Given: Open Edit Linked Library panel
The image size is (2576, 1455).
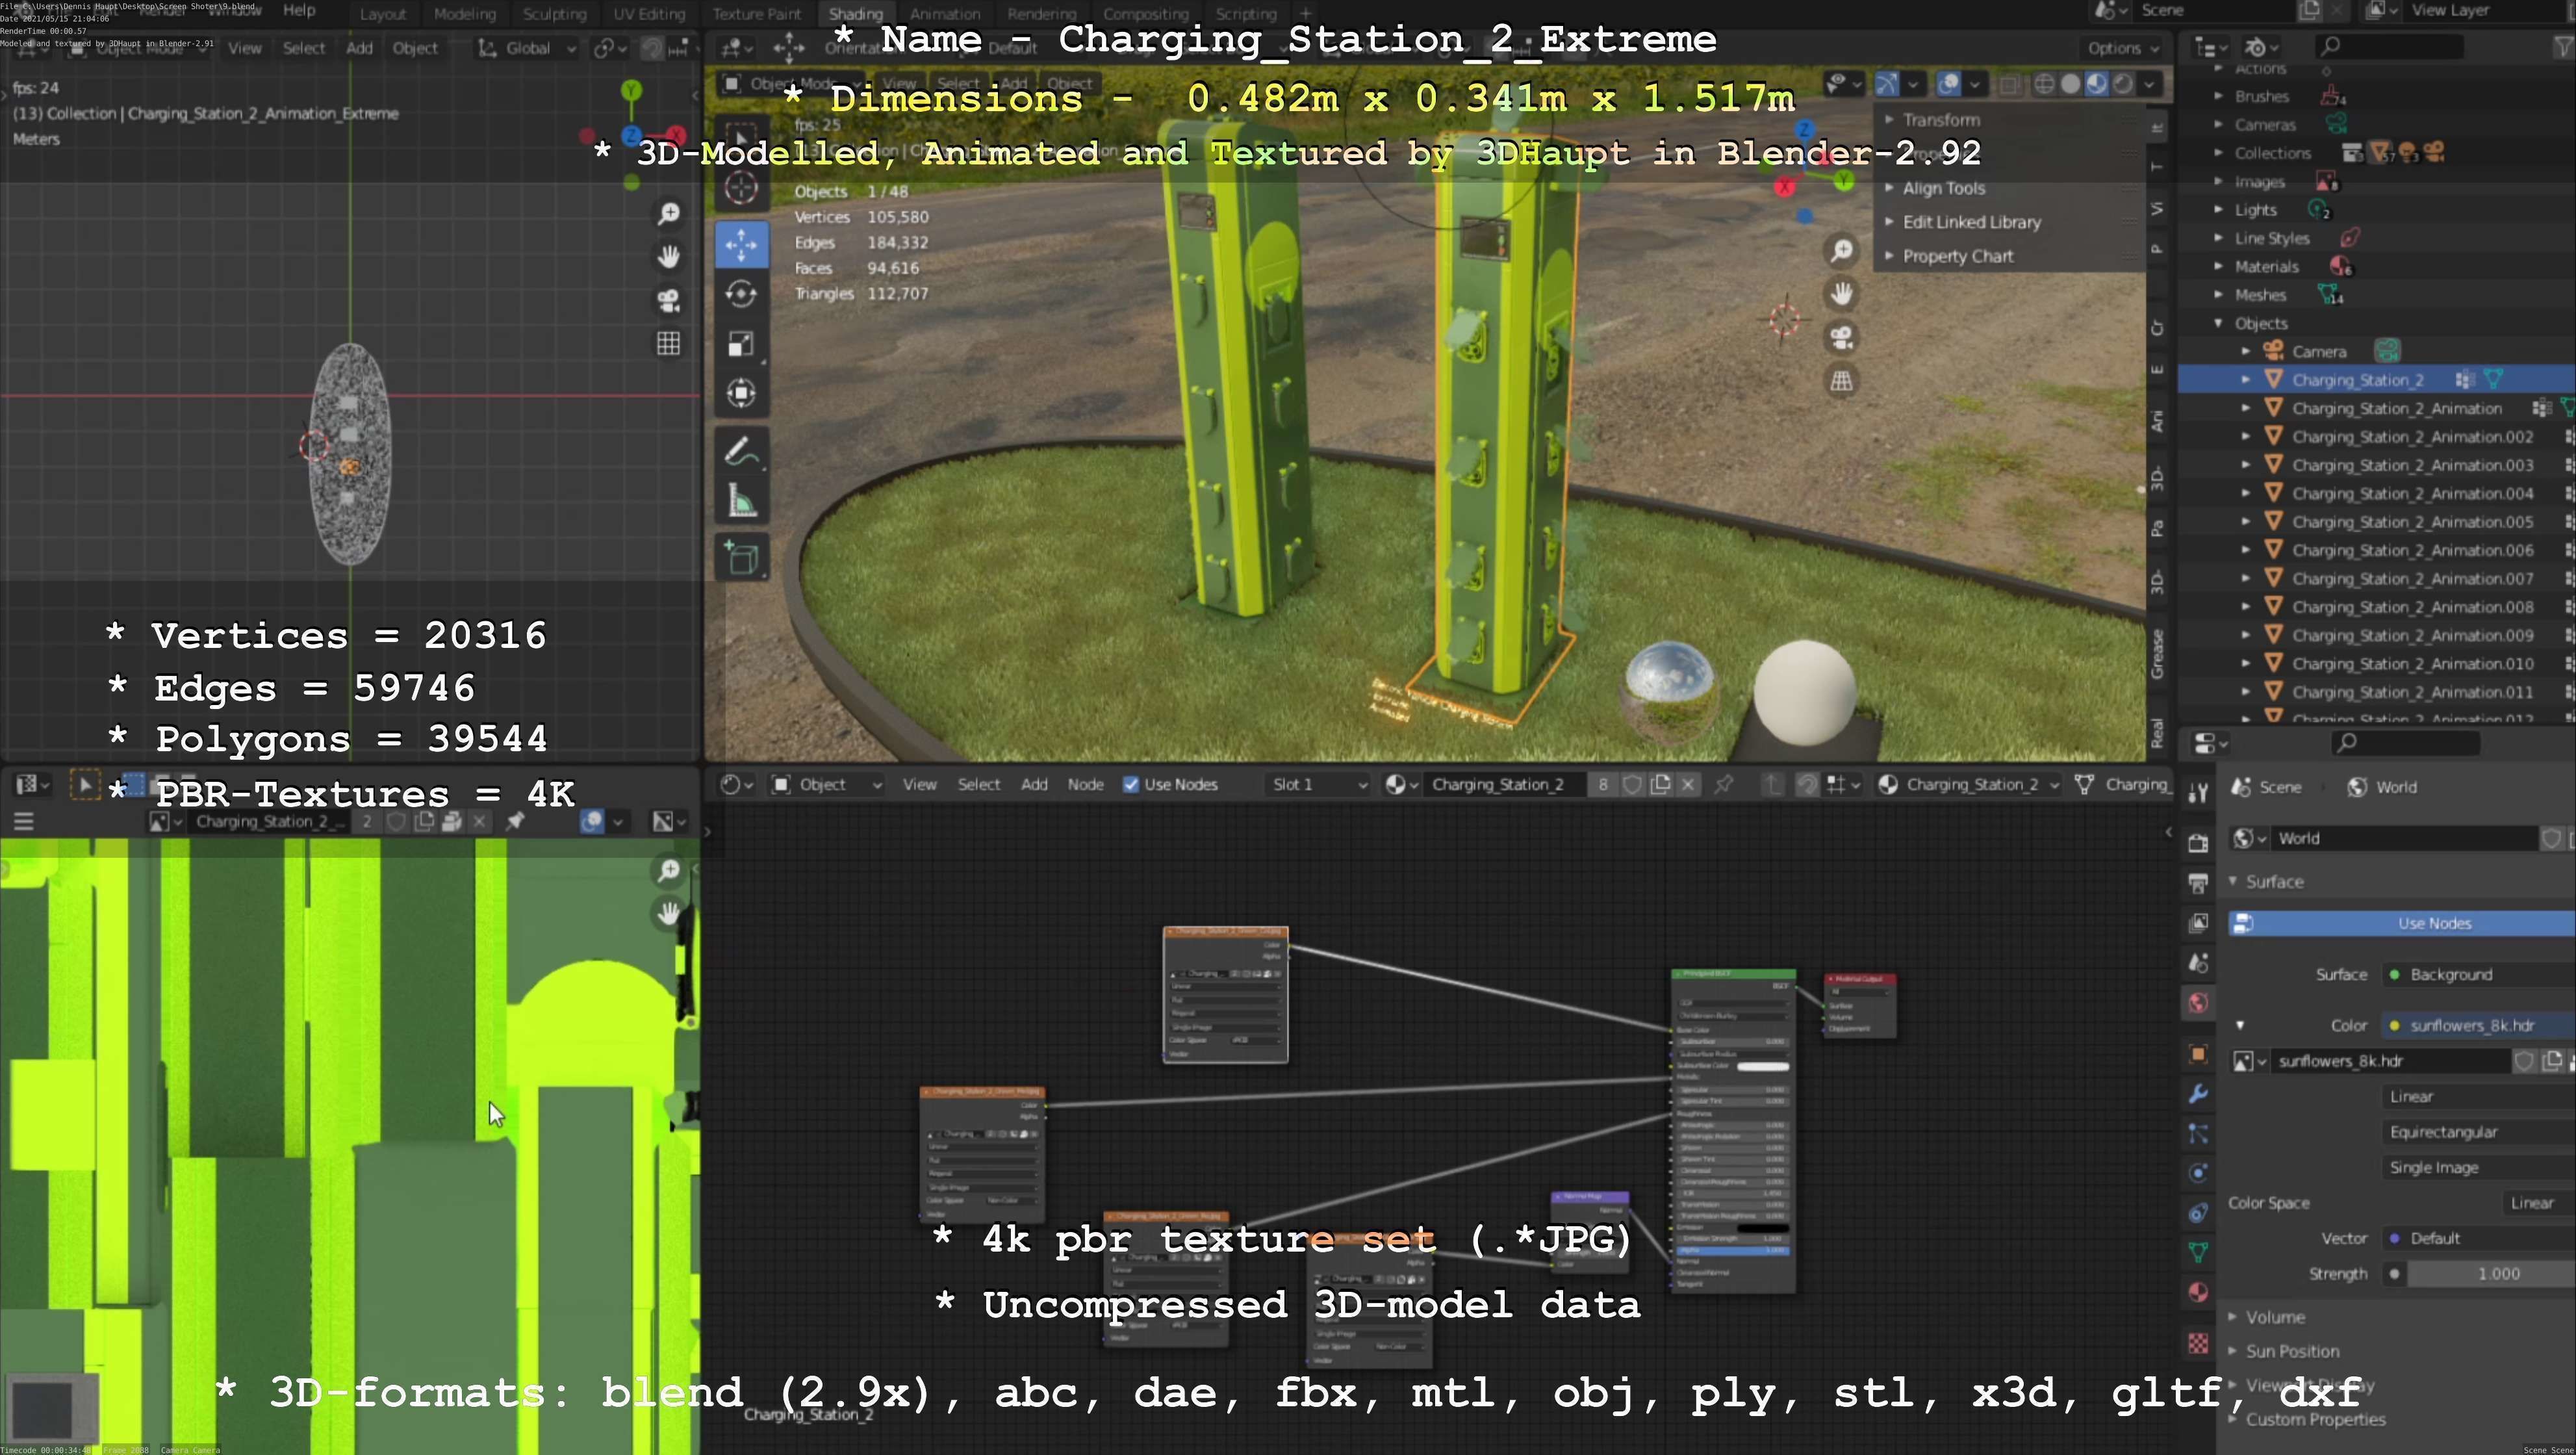Looking at the screenshot, I should click(1970, 222).
